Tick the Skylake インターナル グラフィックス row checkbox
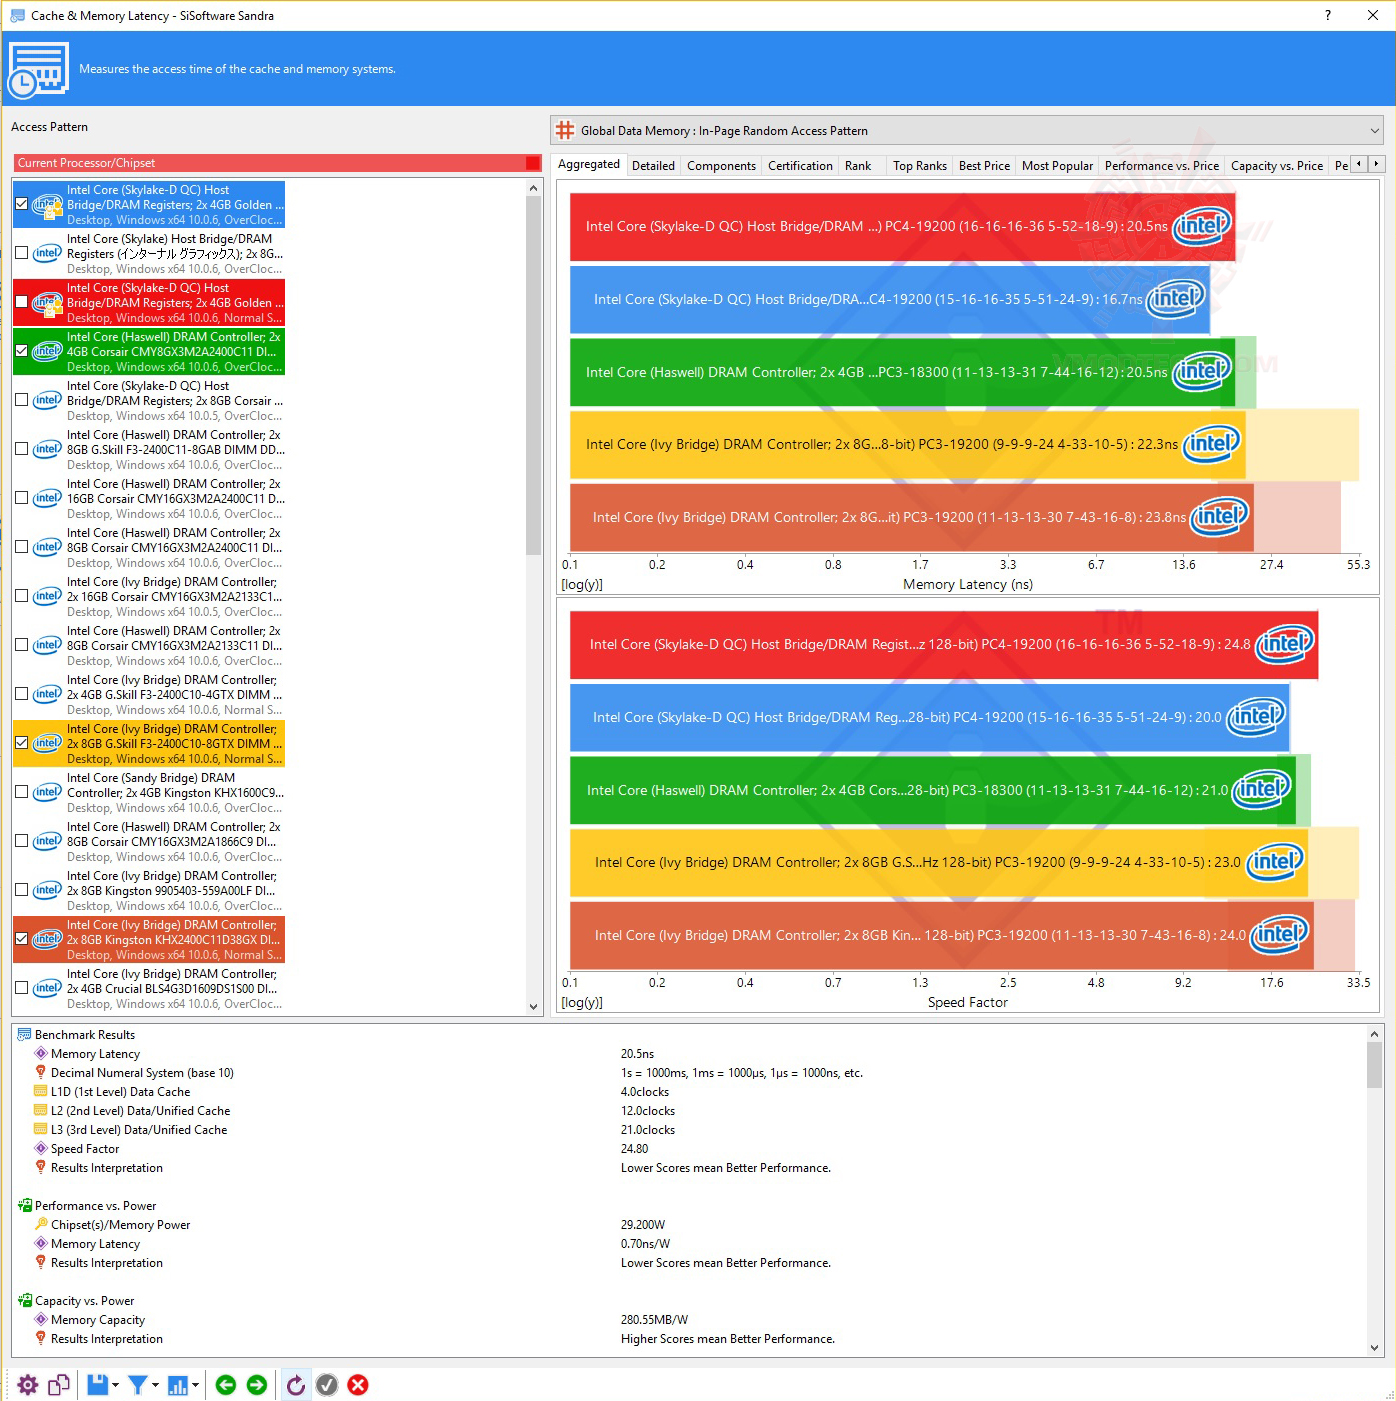 click(22, 253)
